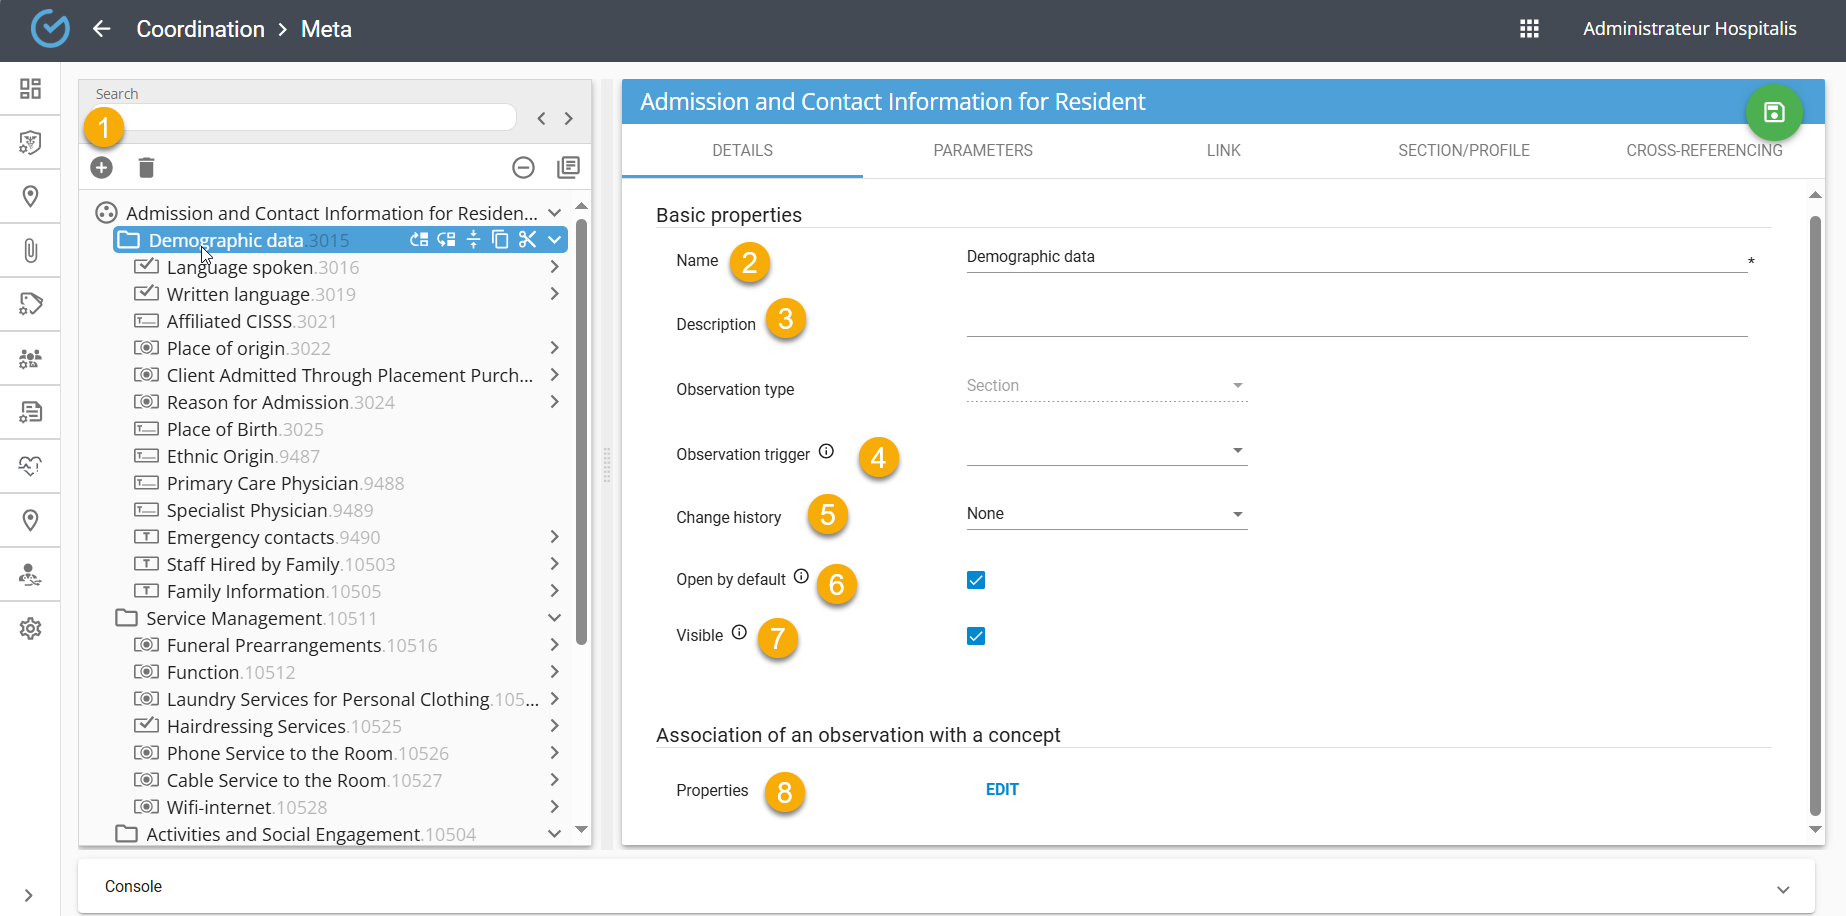The height and width of the screenshot is (916, 1846).
Task: Toggle the Open by default checkbox
Action: click(976, 580)
